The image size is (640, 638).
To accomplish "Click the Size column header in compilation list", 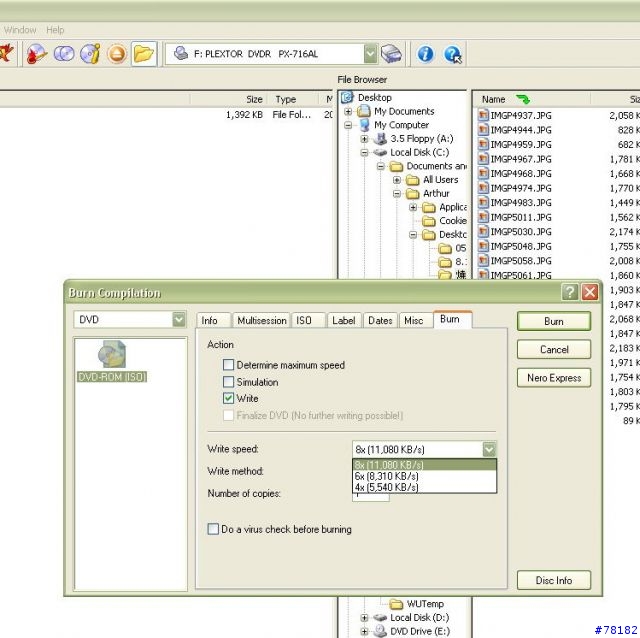I will tap(229, 99).
